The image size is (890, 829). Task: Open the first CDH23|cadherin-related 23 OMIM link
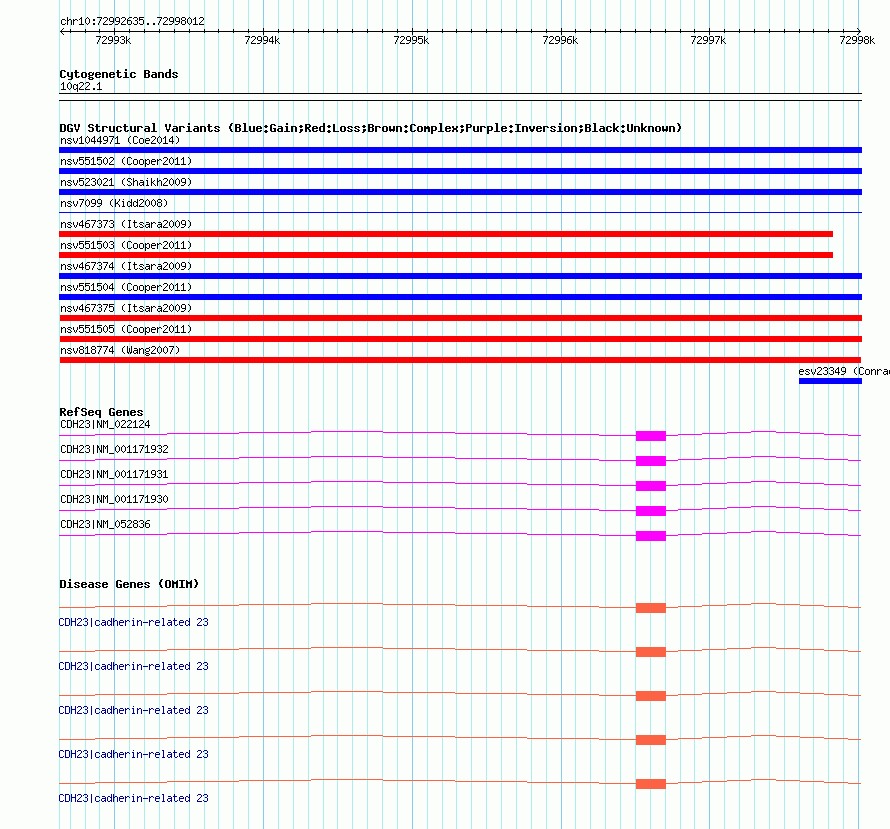(133, 622)
